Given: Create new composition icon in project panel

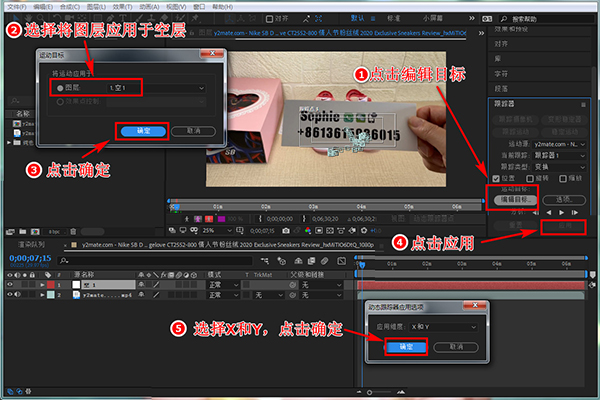Looking at the screenshot, I should pos(35,232).
